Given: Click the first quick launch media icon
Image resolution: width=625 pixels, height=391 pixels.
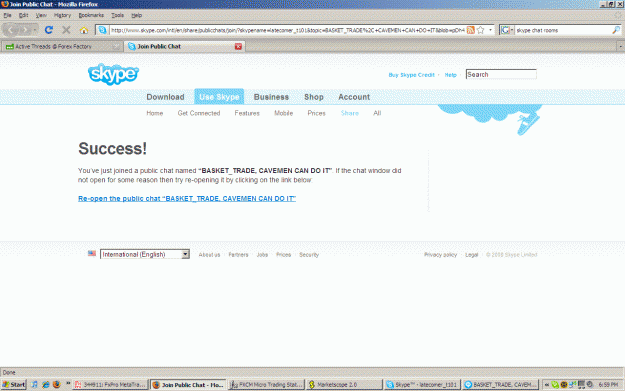Looking at the screenshot, I should coord(34,385).
